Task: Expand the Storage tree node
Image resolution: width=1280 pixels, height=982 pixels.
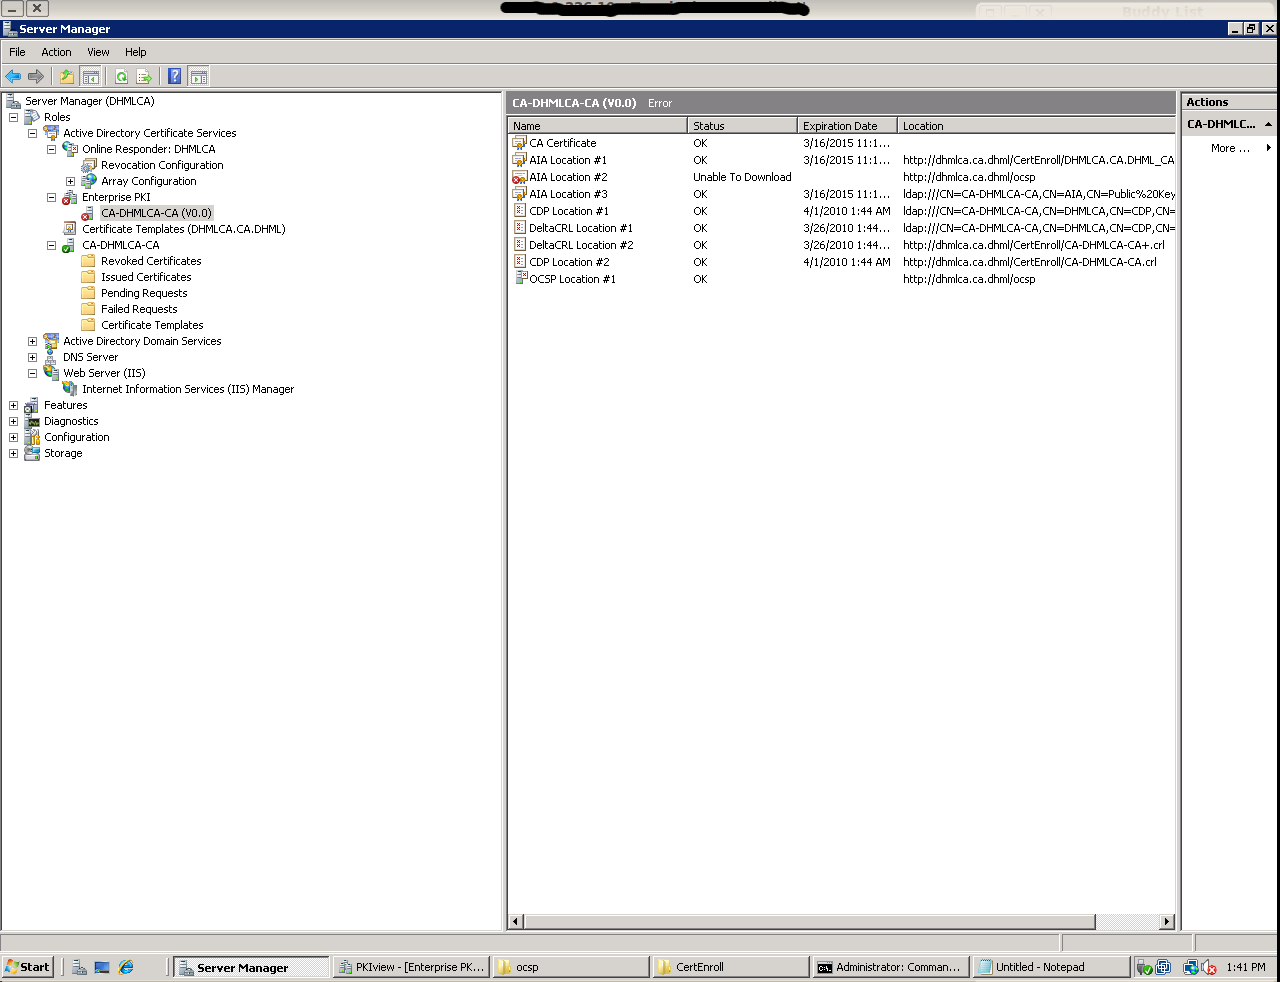Action: (x=13, y=453)
